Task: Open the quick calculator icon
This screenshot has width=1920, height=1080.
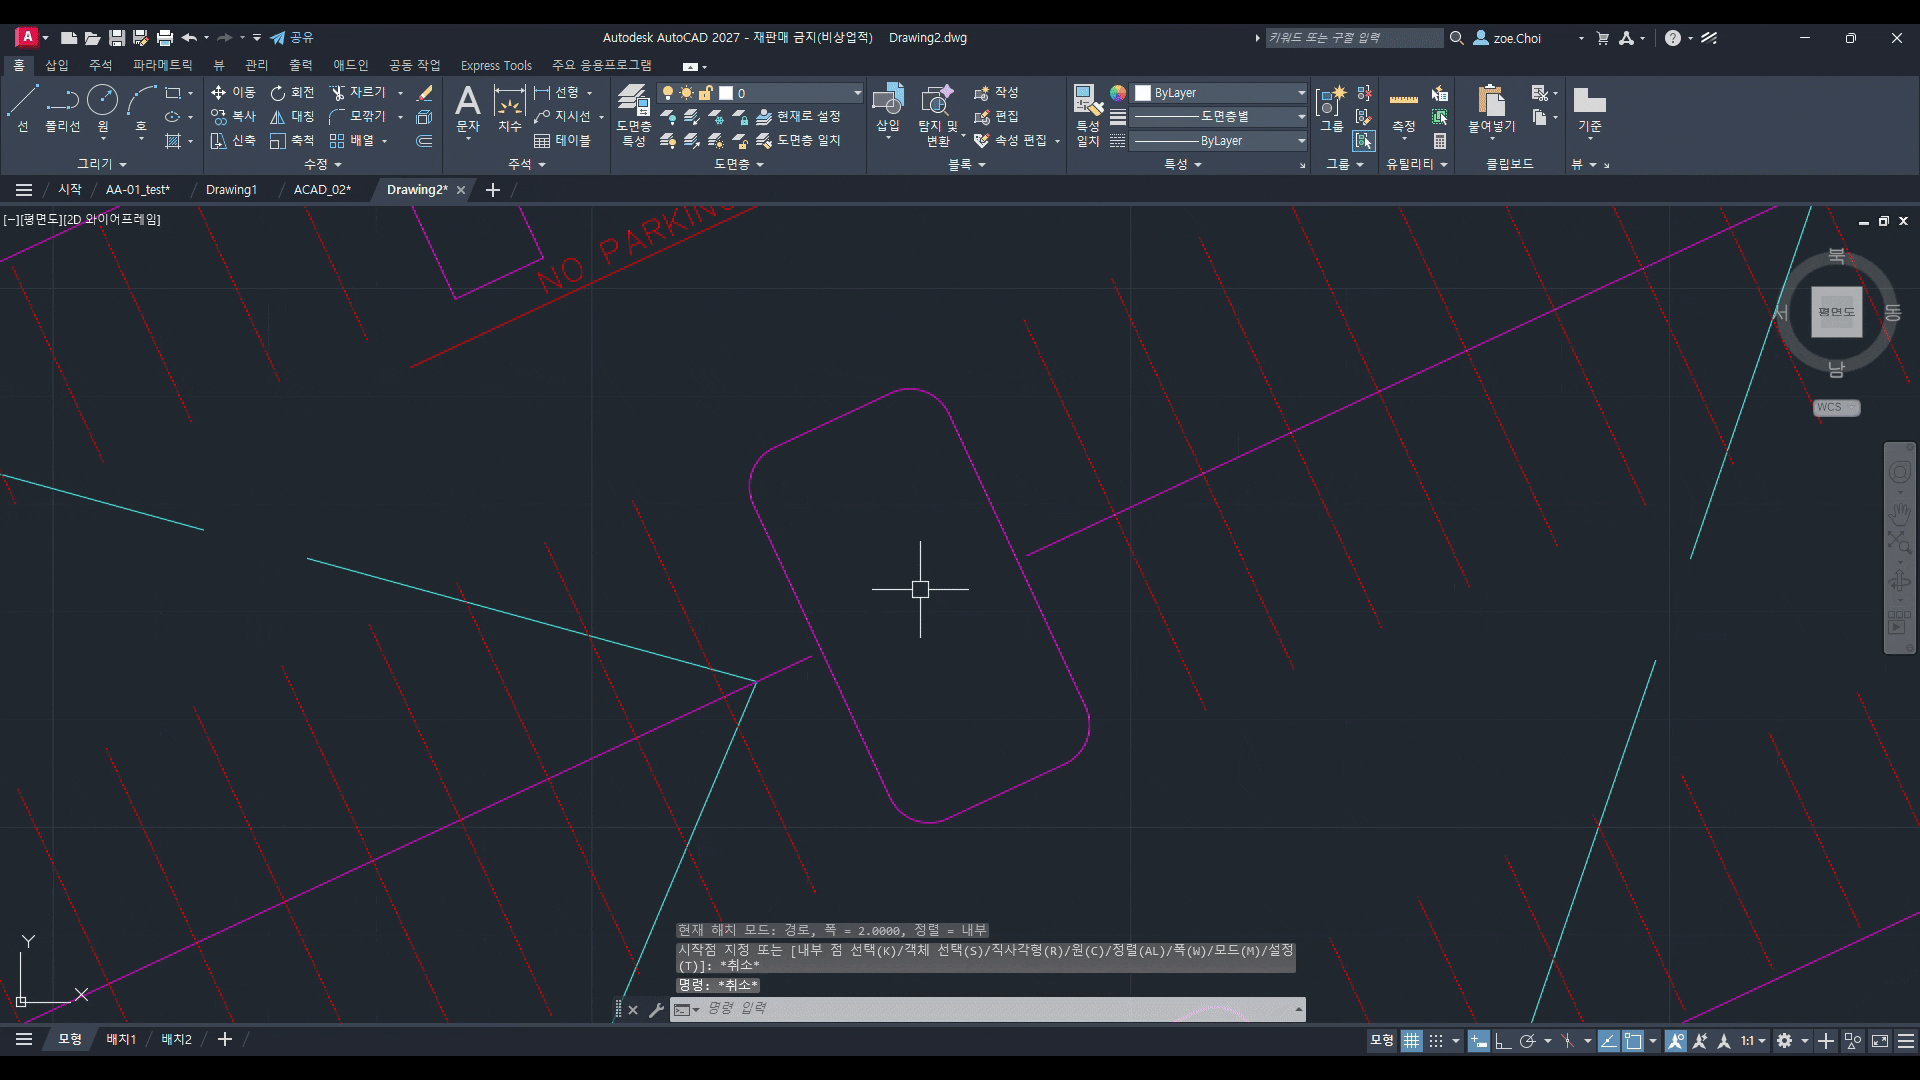Action: [x=1440, y=141]
